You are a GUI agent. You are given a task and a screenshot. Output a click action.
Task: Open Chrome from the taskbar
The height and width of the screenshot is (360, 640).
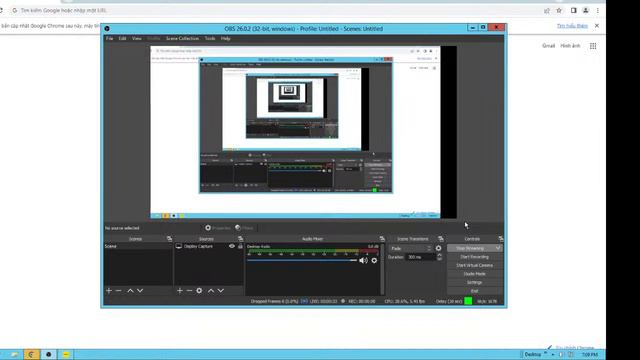31,354
